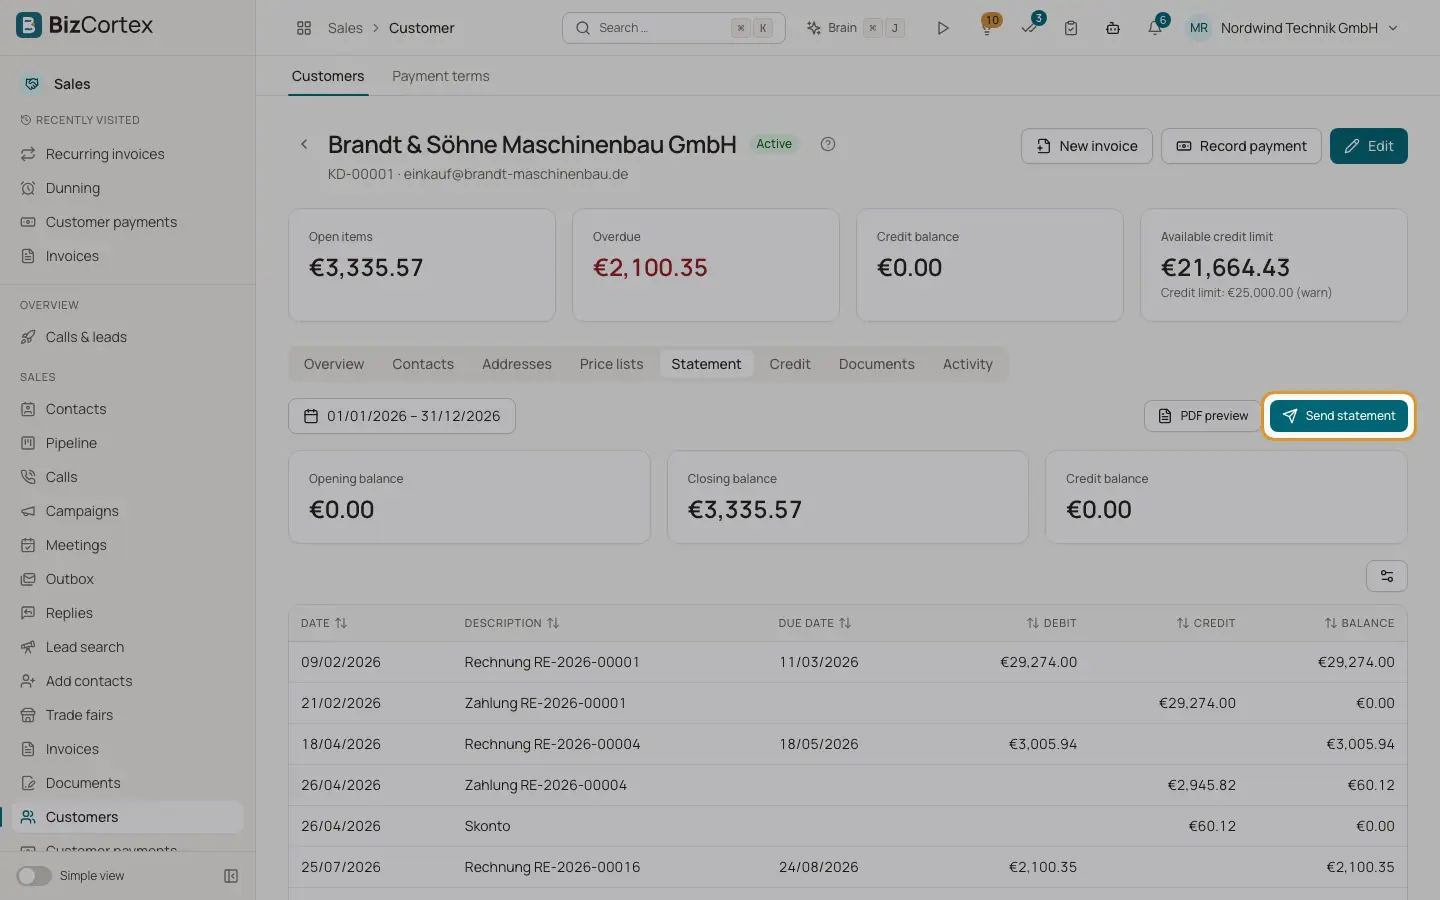Sort the table by the Description column
The image size is (1440, 900).
pyautogui.click(x=512, y=623)
